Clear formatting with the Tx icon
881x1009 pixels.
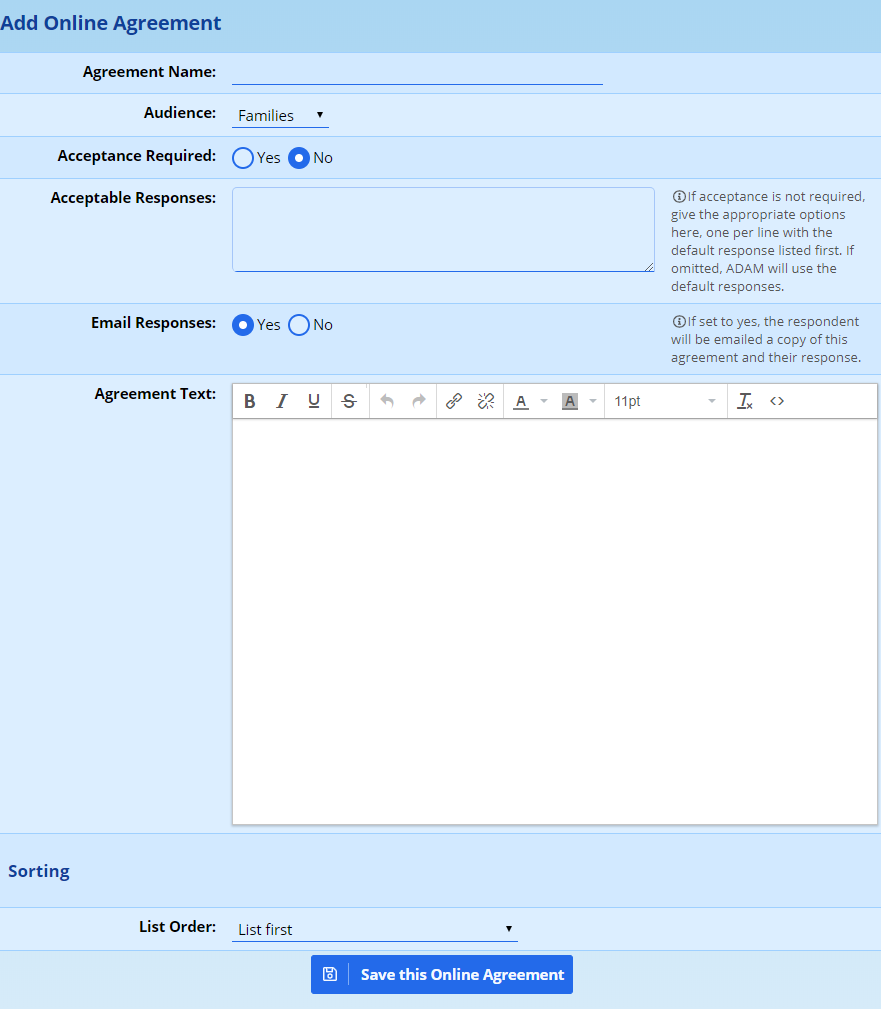(x=745, y=401)
